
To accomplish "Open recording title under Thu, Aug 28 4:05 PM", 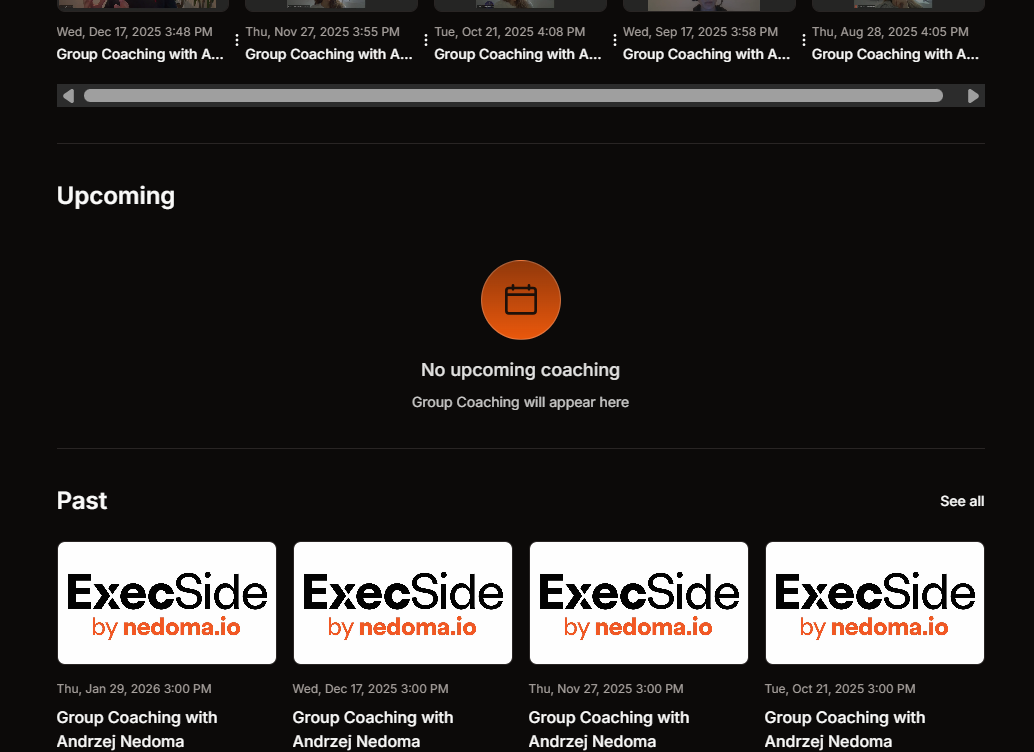I will (x=896, y=54).
